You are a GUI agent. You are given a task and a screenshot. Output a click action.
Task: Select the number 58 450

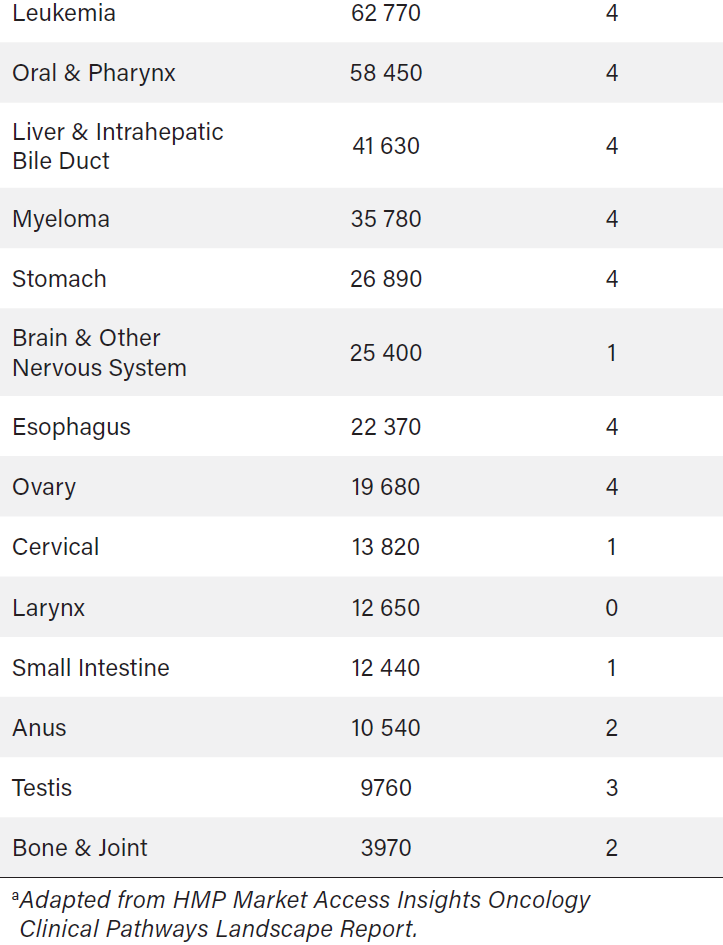[x=386, y=73]
